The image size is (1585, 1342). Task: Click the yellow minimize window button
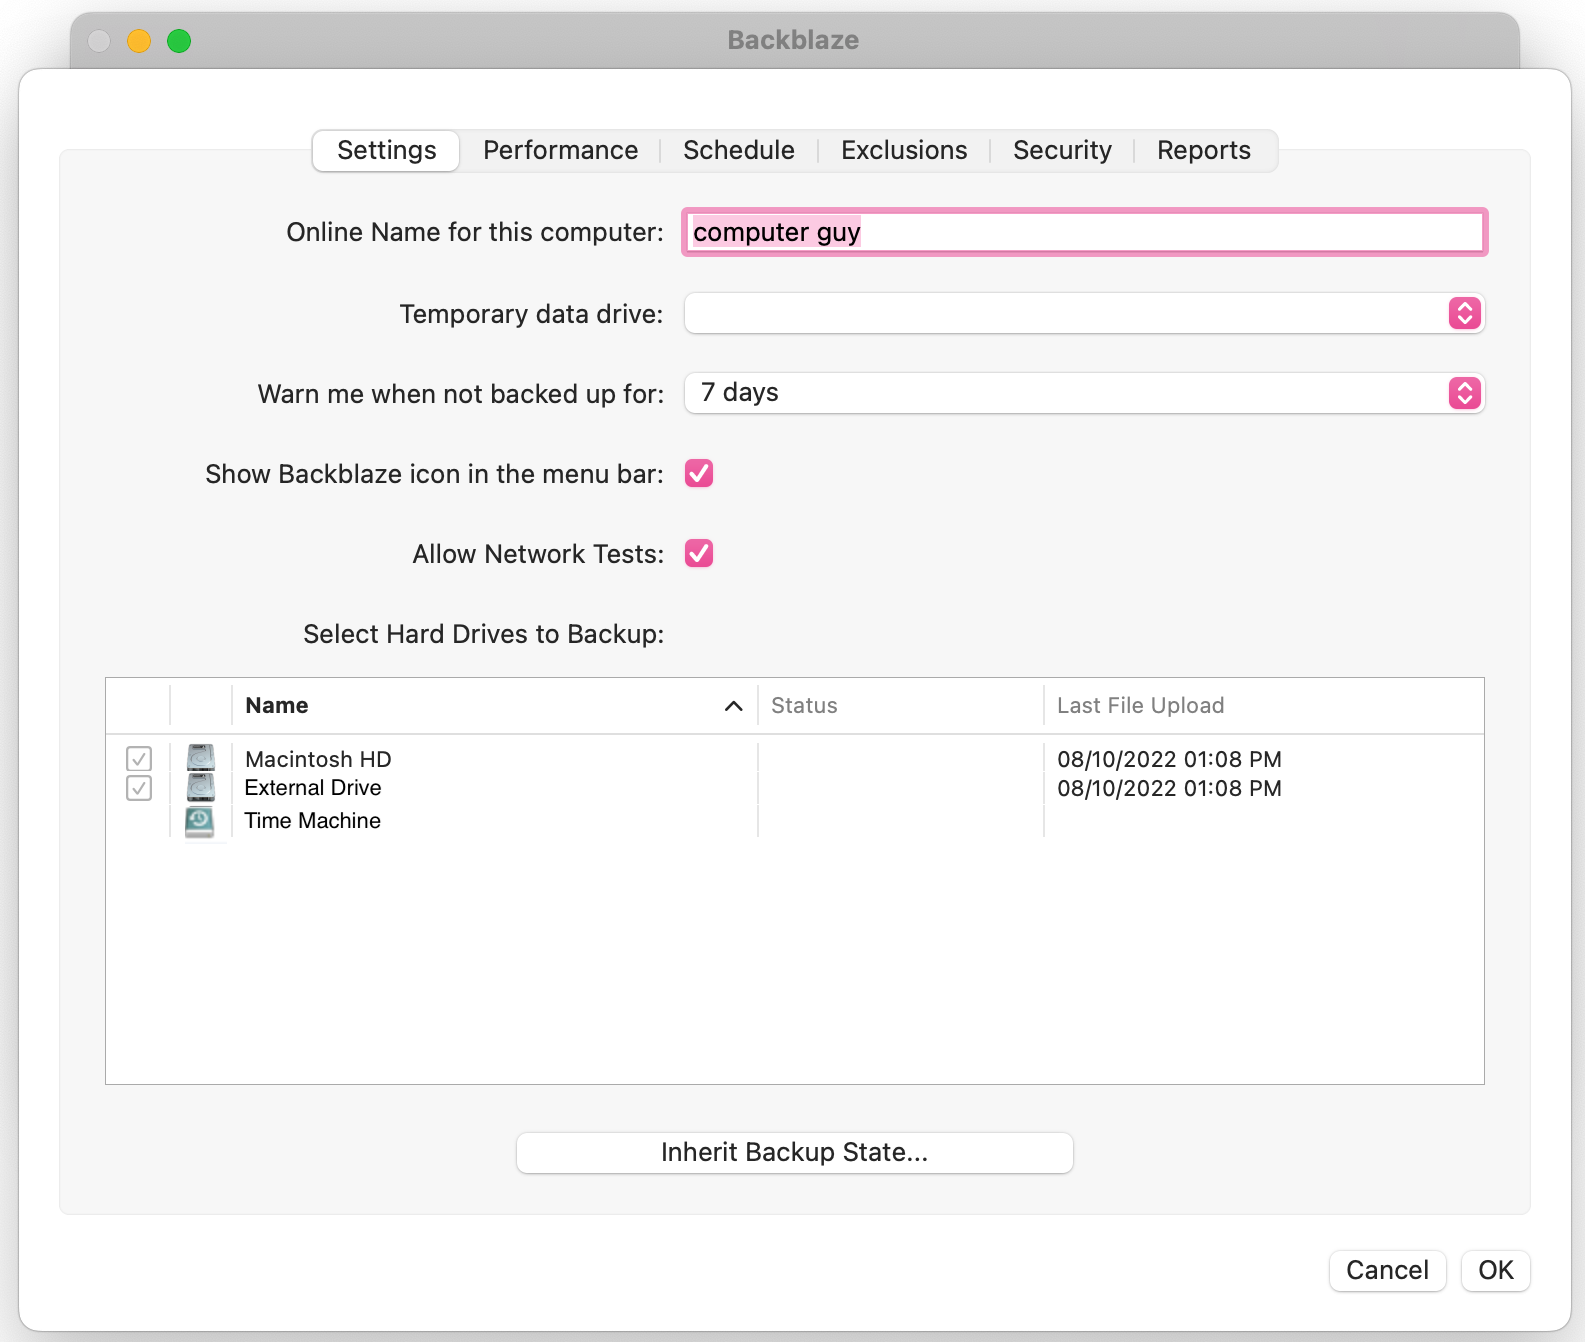139,41
